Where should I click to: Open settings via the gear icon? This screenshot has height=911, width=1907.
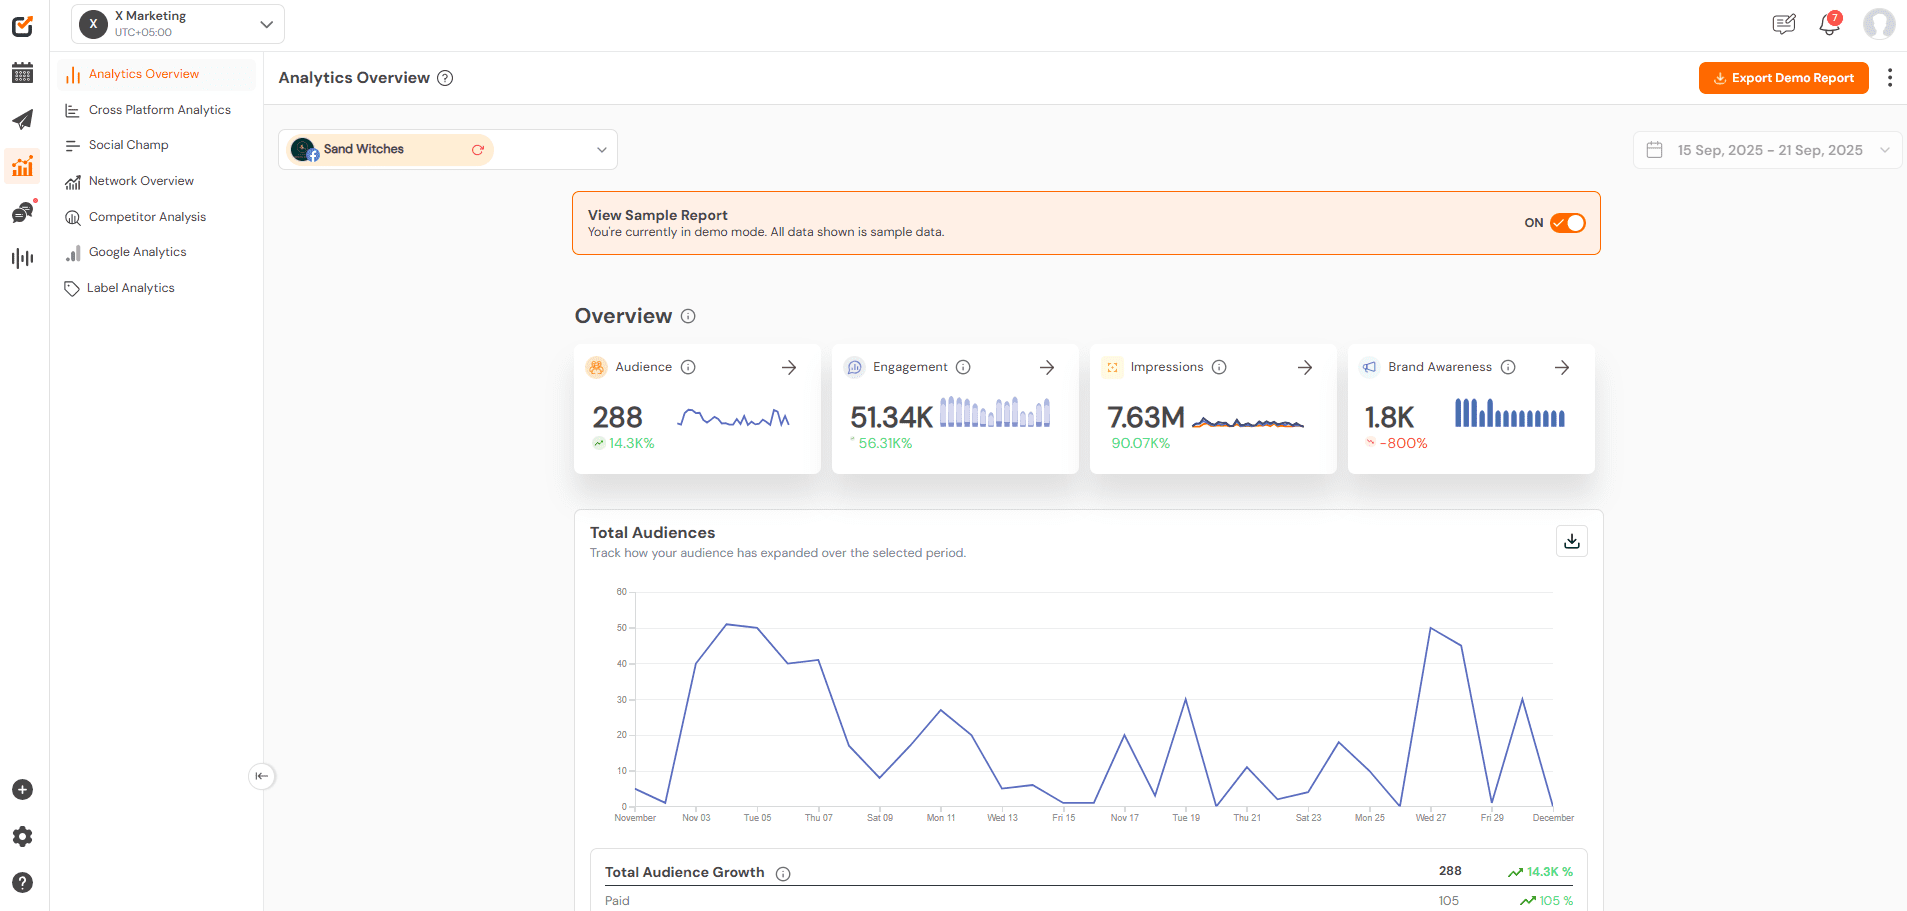tap(22, 837)
